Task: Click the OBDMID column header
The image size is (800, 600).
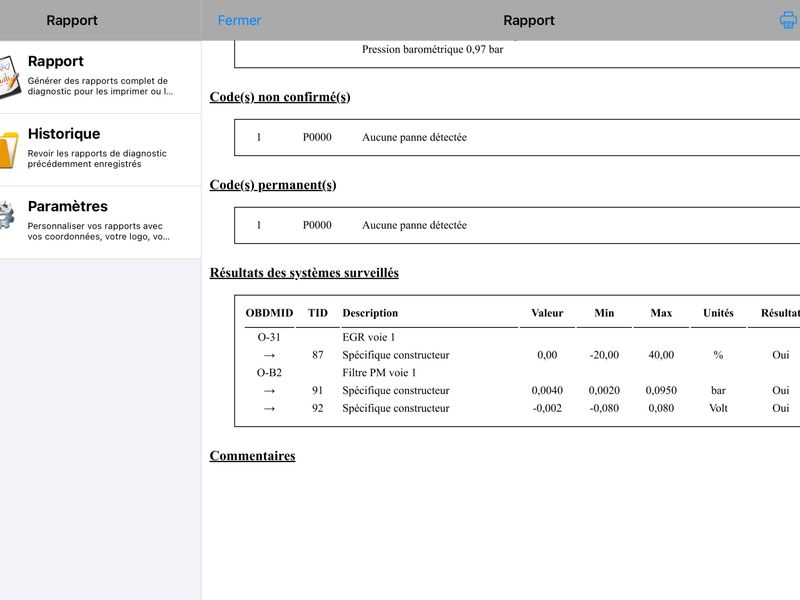Action: coord(269,313)
